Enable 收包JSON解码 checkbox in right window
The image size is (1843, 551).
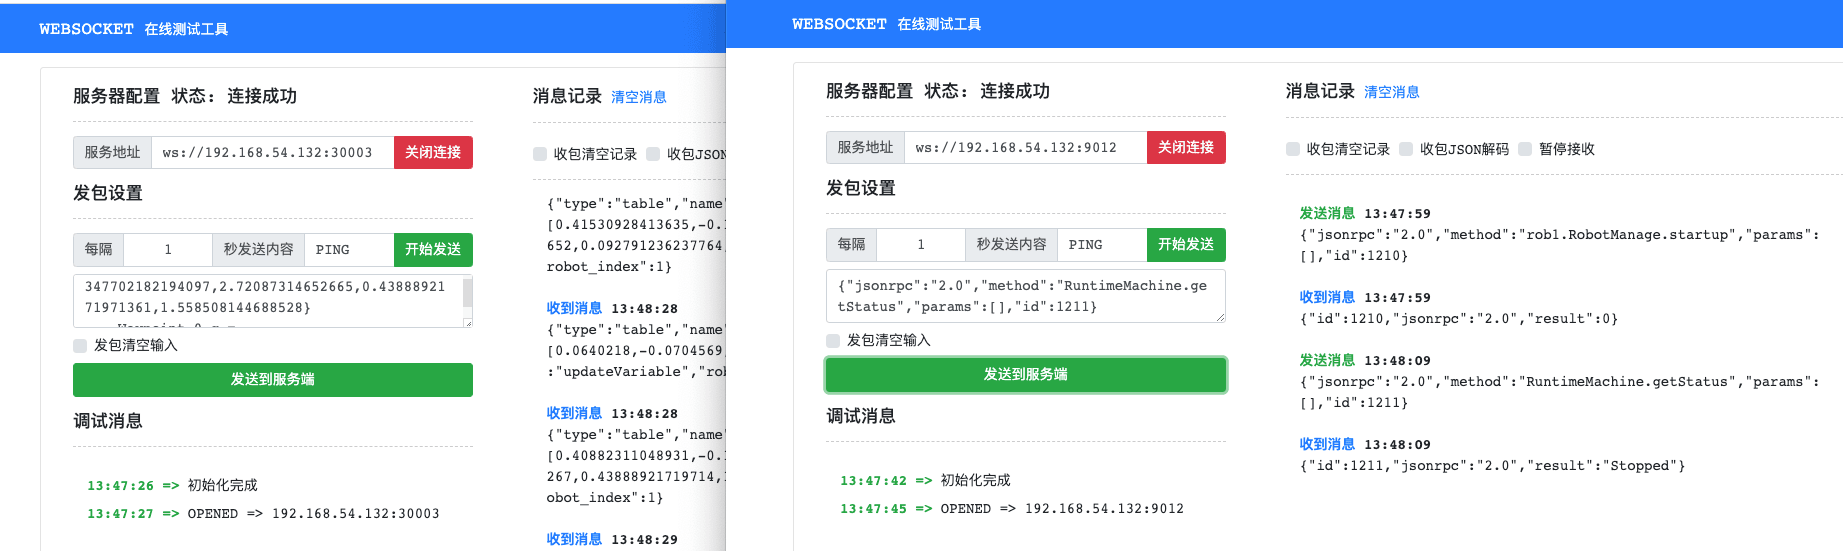coord(1406,149)
